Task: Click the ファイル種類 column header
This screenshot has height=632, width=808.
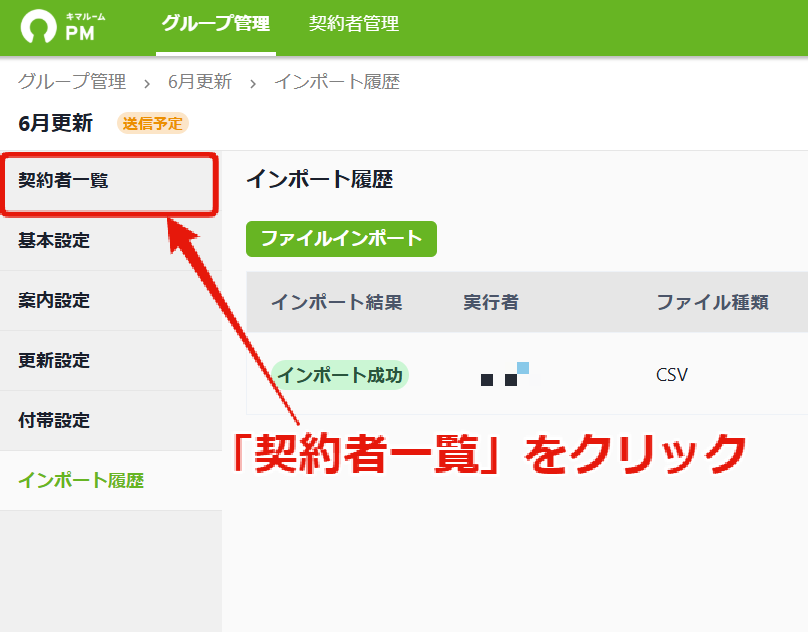Action: tap(712, 302)
